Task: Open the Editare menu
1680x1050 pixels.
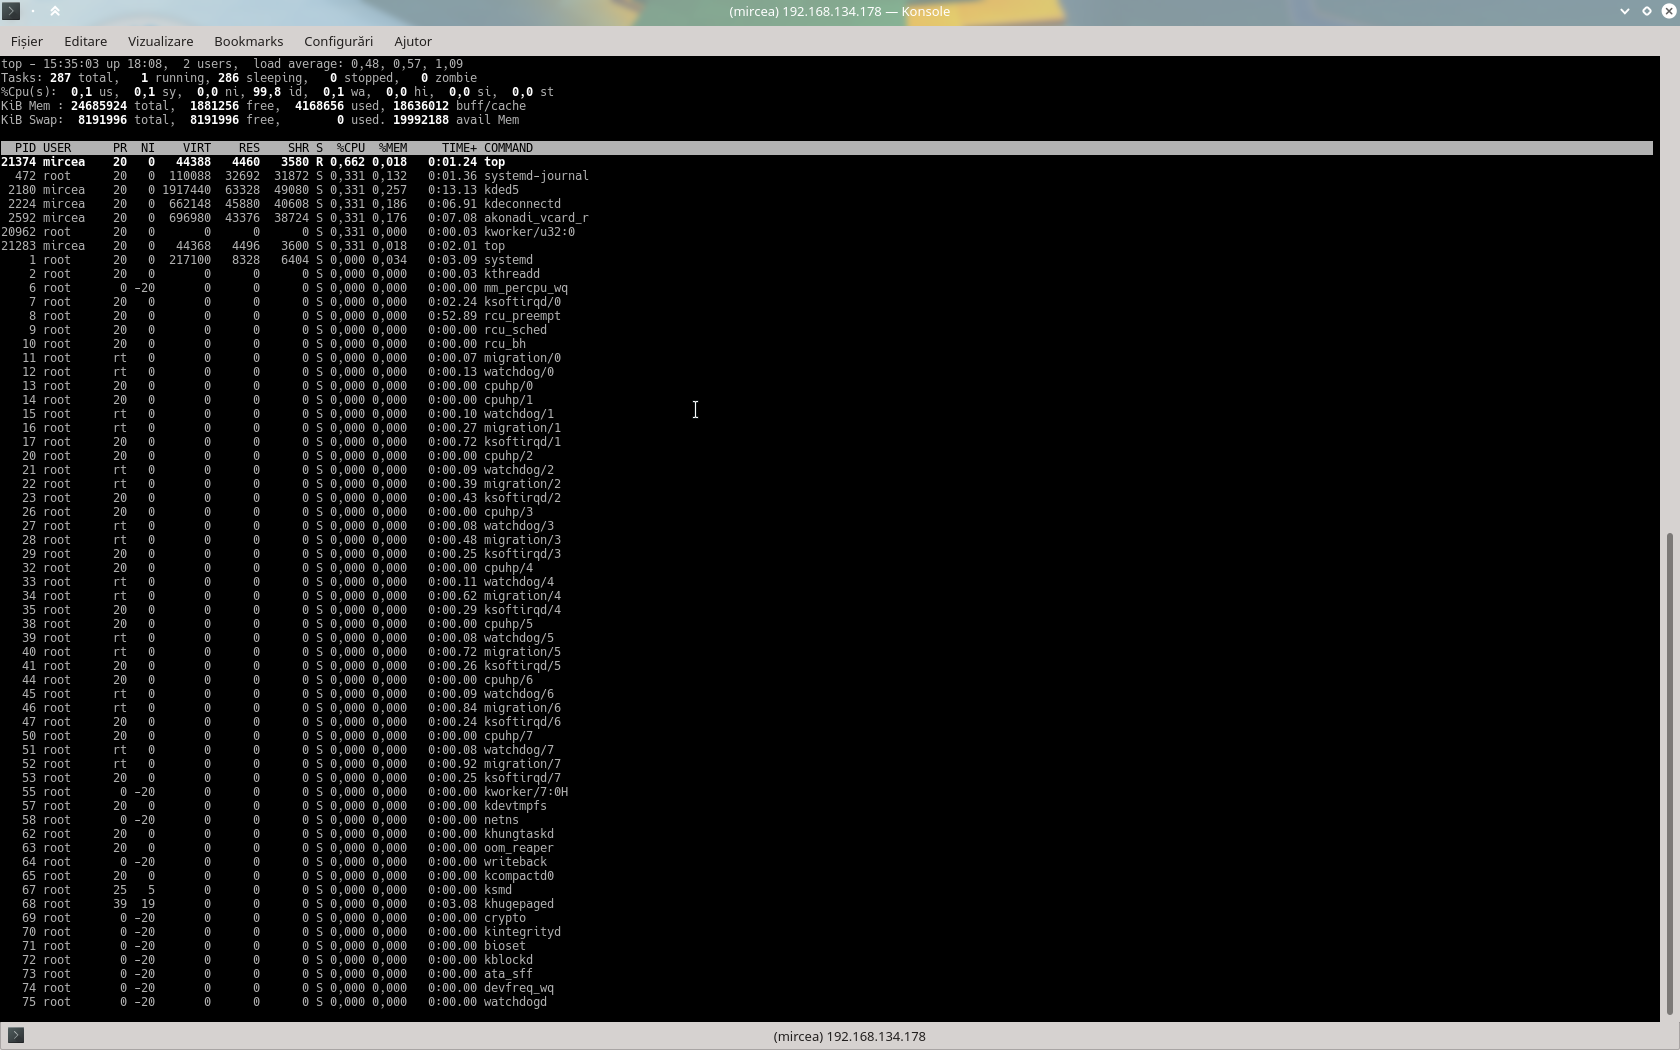Action: pyautogui.click(x=85, y=41)
